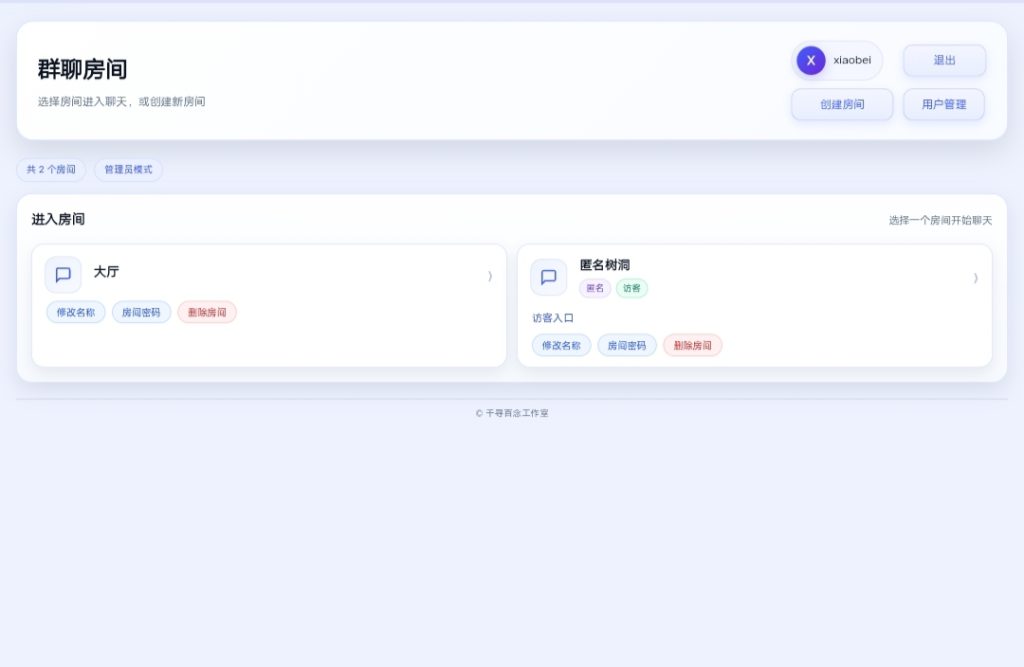Click the 访客 tag on 匿名树洞

(632, 288)
